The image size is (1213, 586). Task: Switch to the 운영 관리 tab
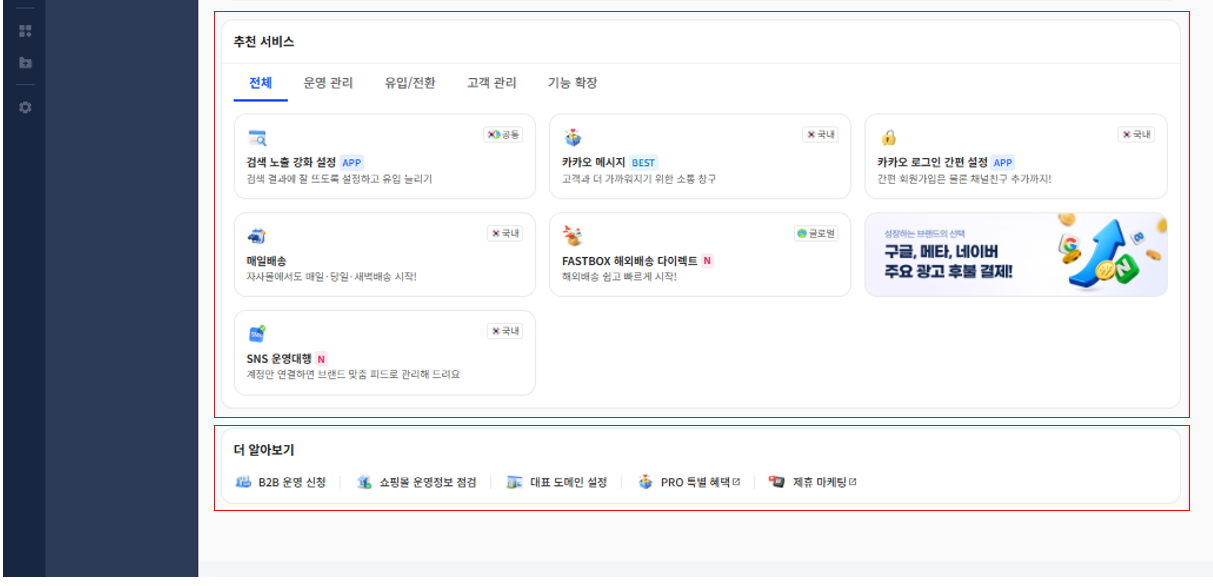click(328, 83)
